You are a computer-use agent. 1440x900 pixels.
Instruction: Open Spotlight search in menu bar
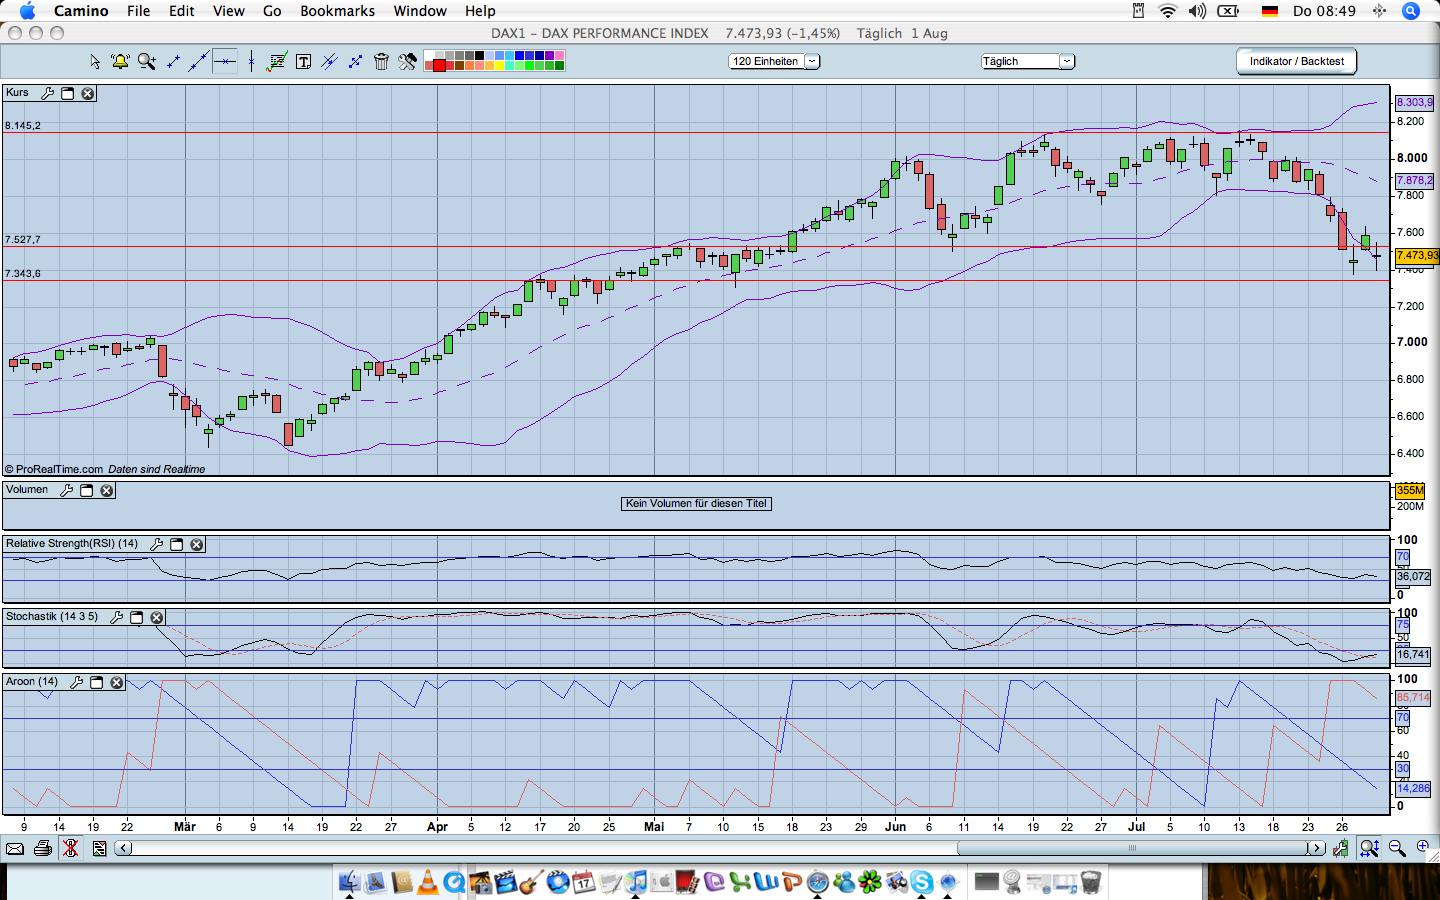[x=1411, y=11]
